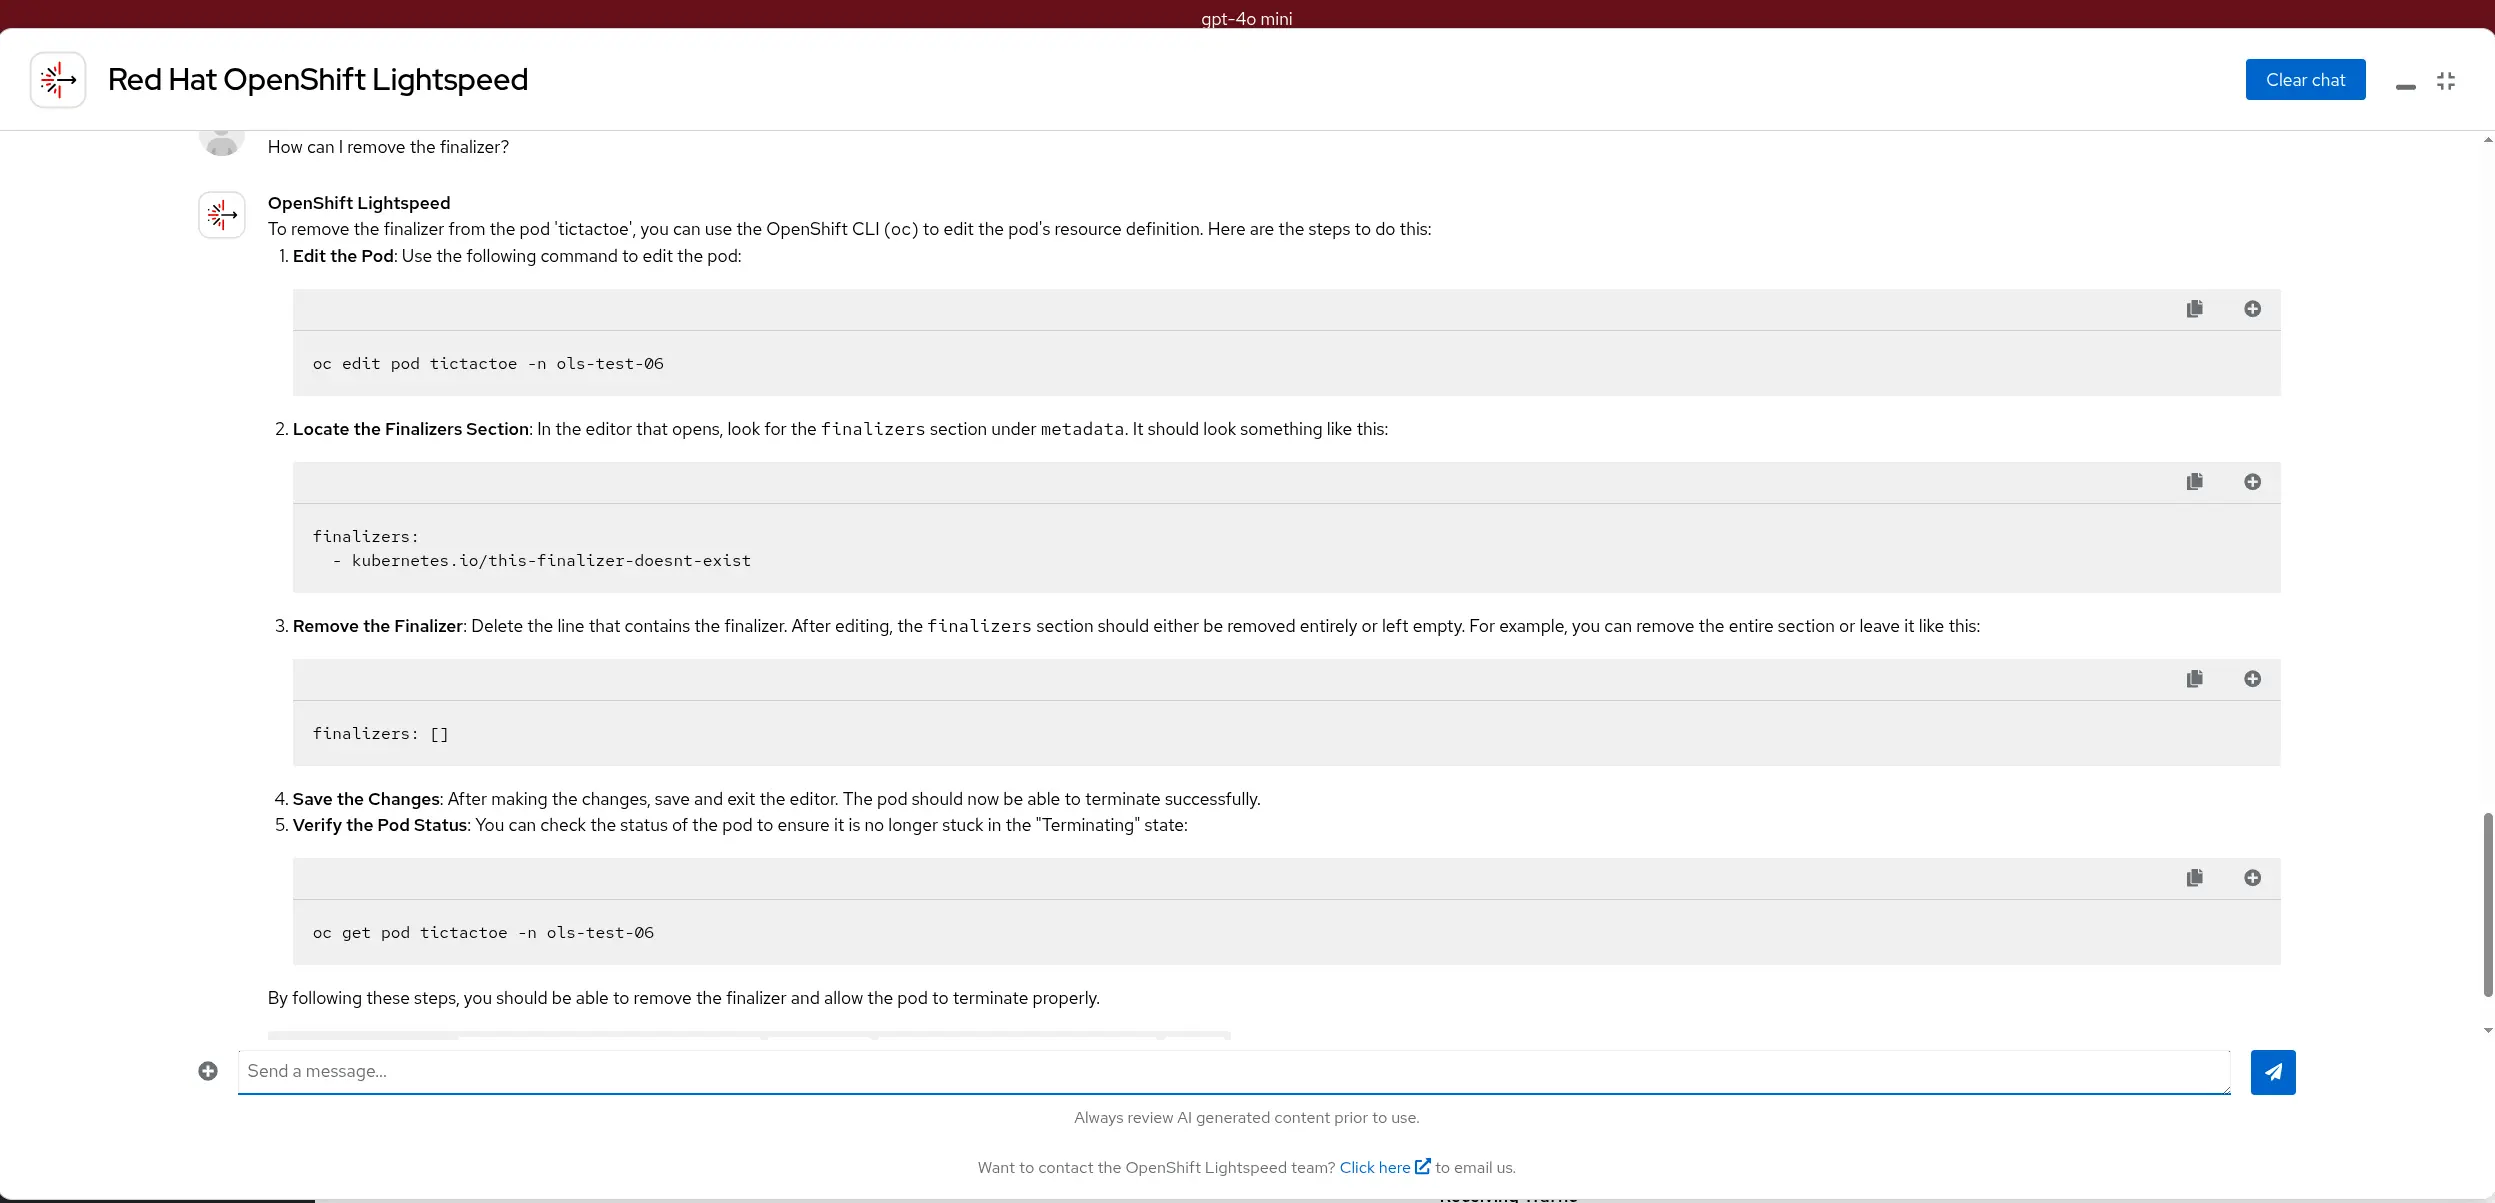Click the scrollbar down arrow
2495x1203 pixels.
(2488, 1031)
